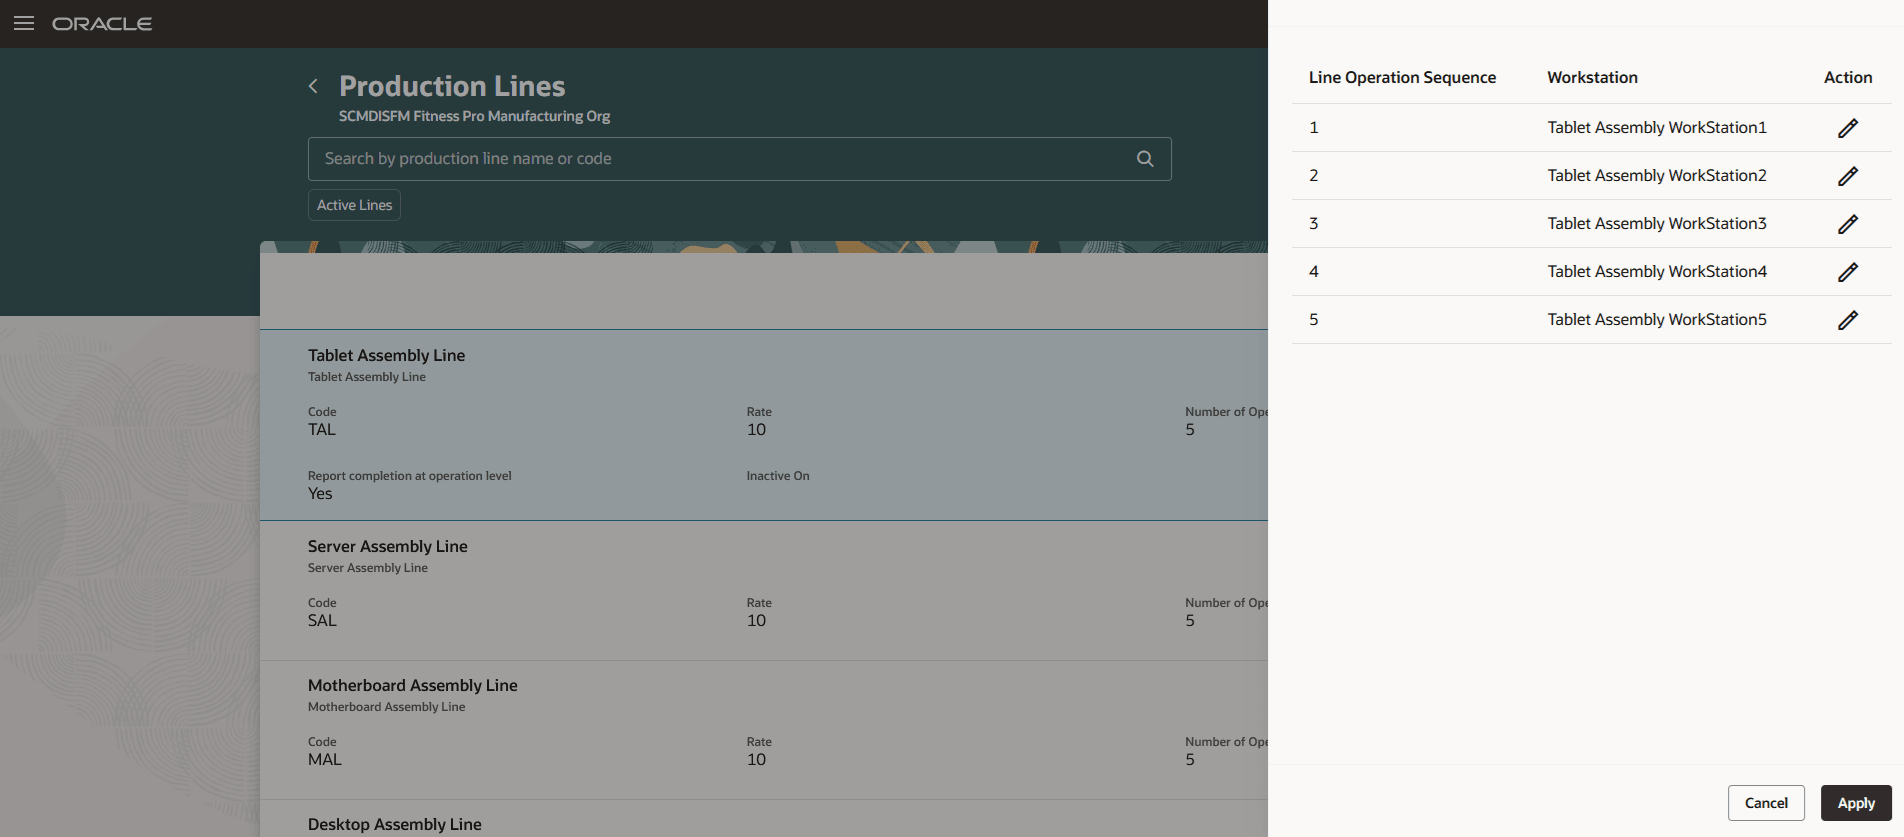Select Tablet Assembly WorkStation2 text

click(x=1657, y=176)
